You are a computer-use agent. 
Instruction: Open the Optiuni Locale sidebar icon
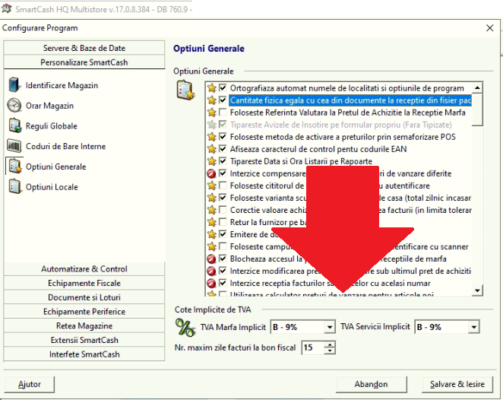coord(14,187)
